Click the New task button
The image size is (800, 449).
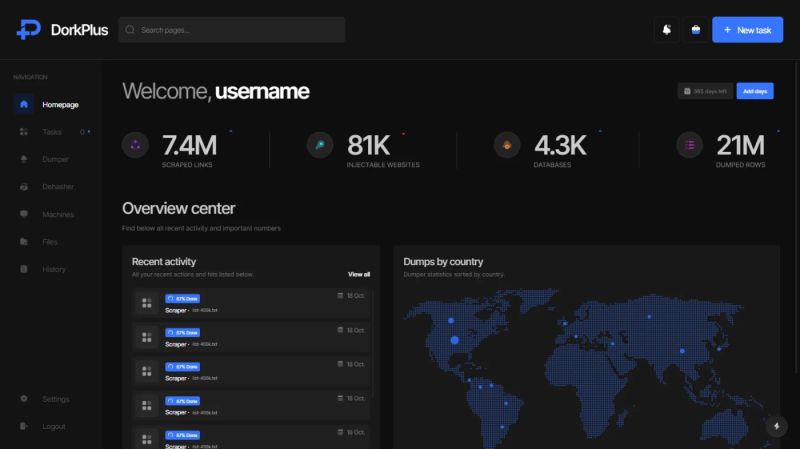(747, 30)
